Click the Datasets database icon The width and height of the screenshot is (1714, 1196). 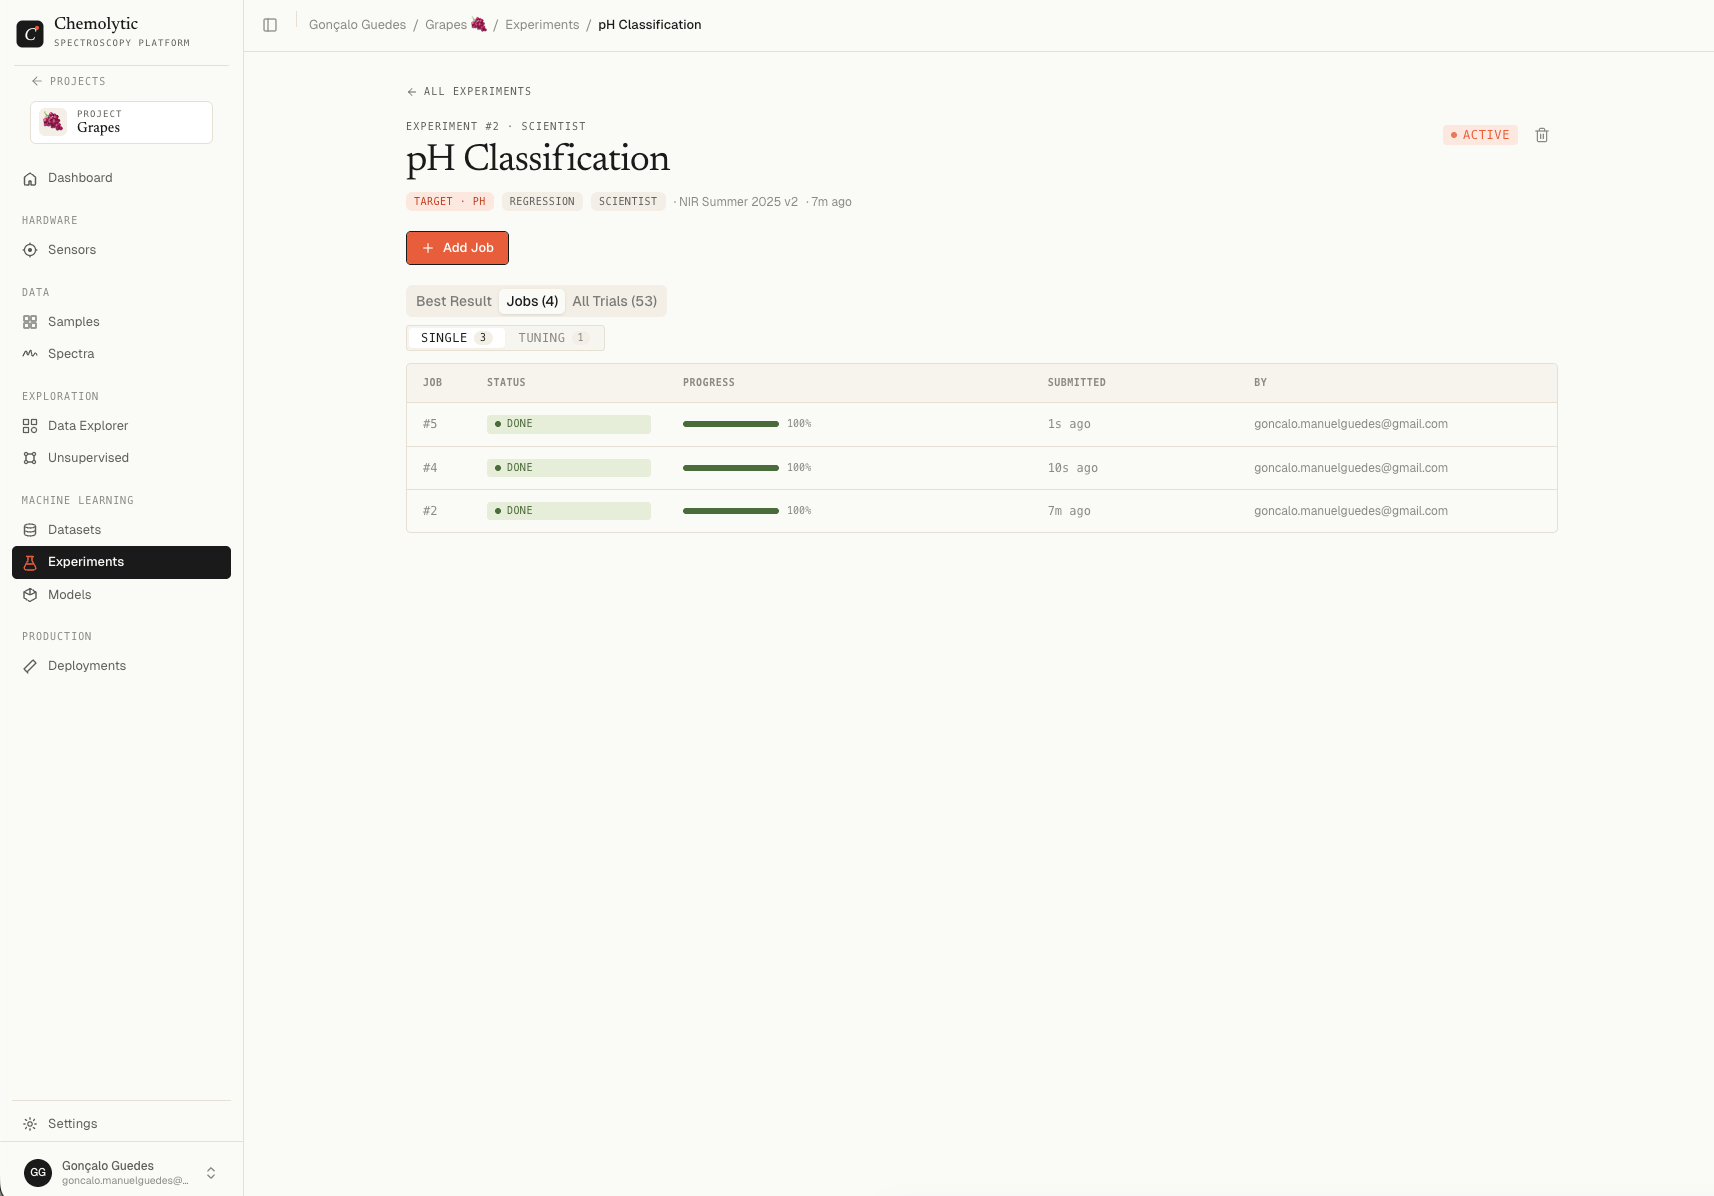[x=30, y=530]
